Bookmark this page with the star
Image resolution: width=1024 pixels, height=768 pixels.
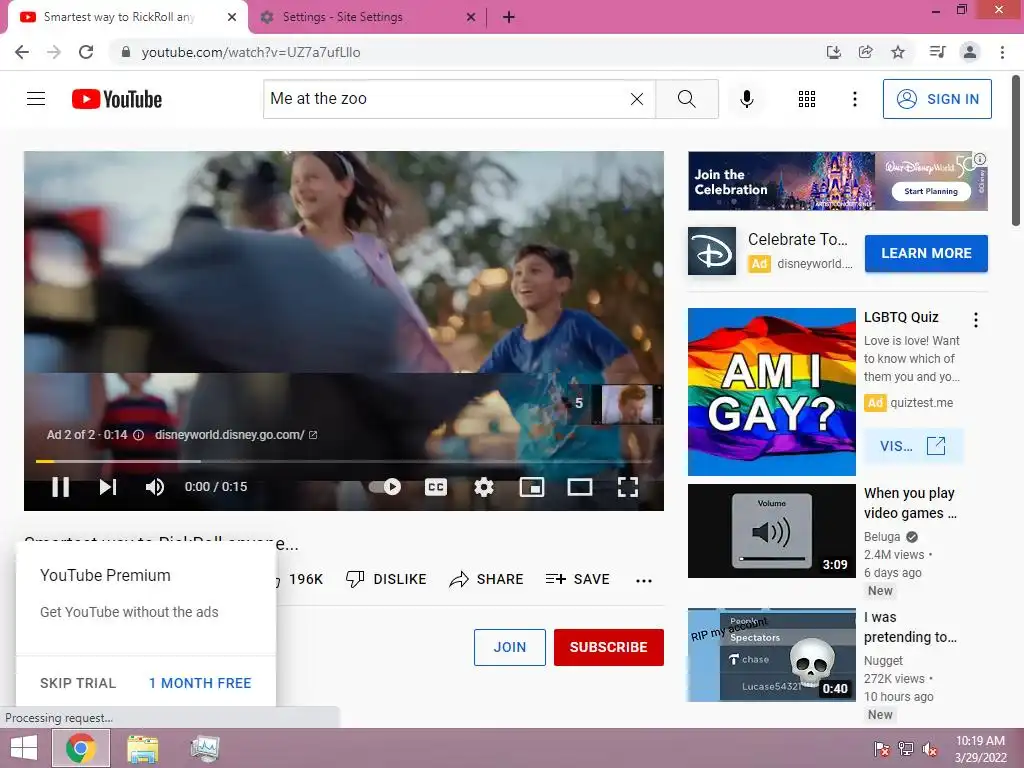pos(898,52)
